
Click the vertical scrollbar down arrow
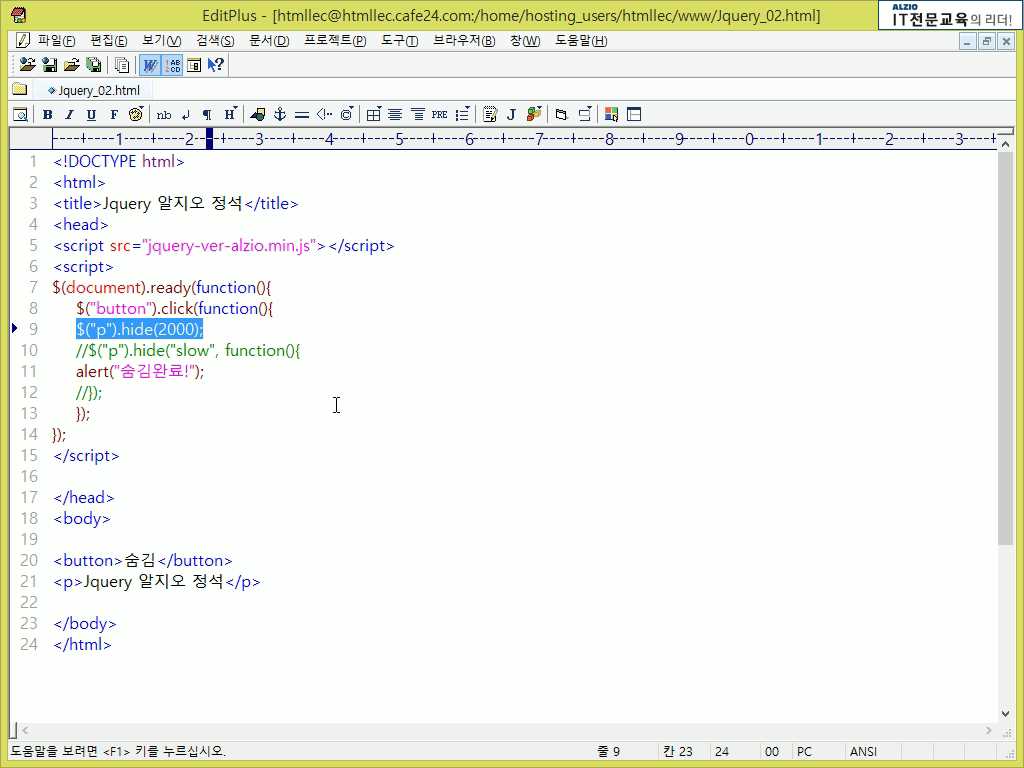click(1006, 714)
